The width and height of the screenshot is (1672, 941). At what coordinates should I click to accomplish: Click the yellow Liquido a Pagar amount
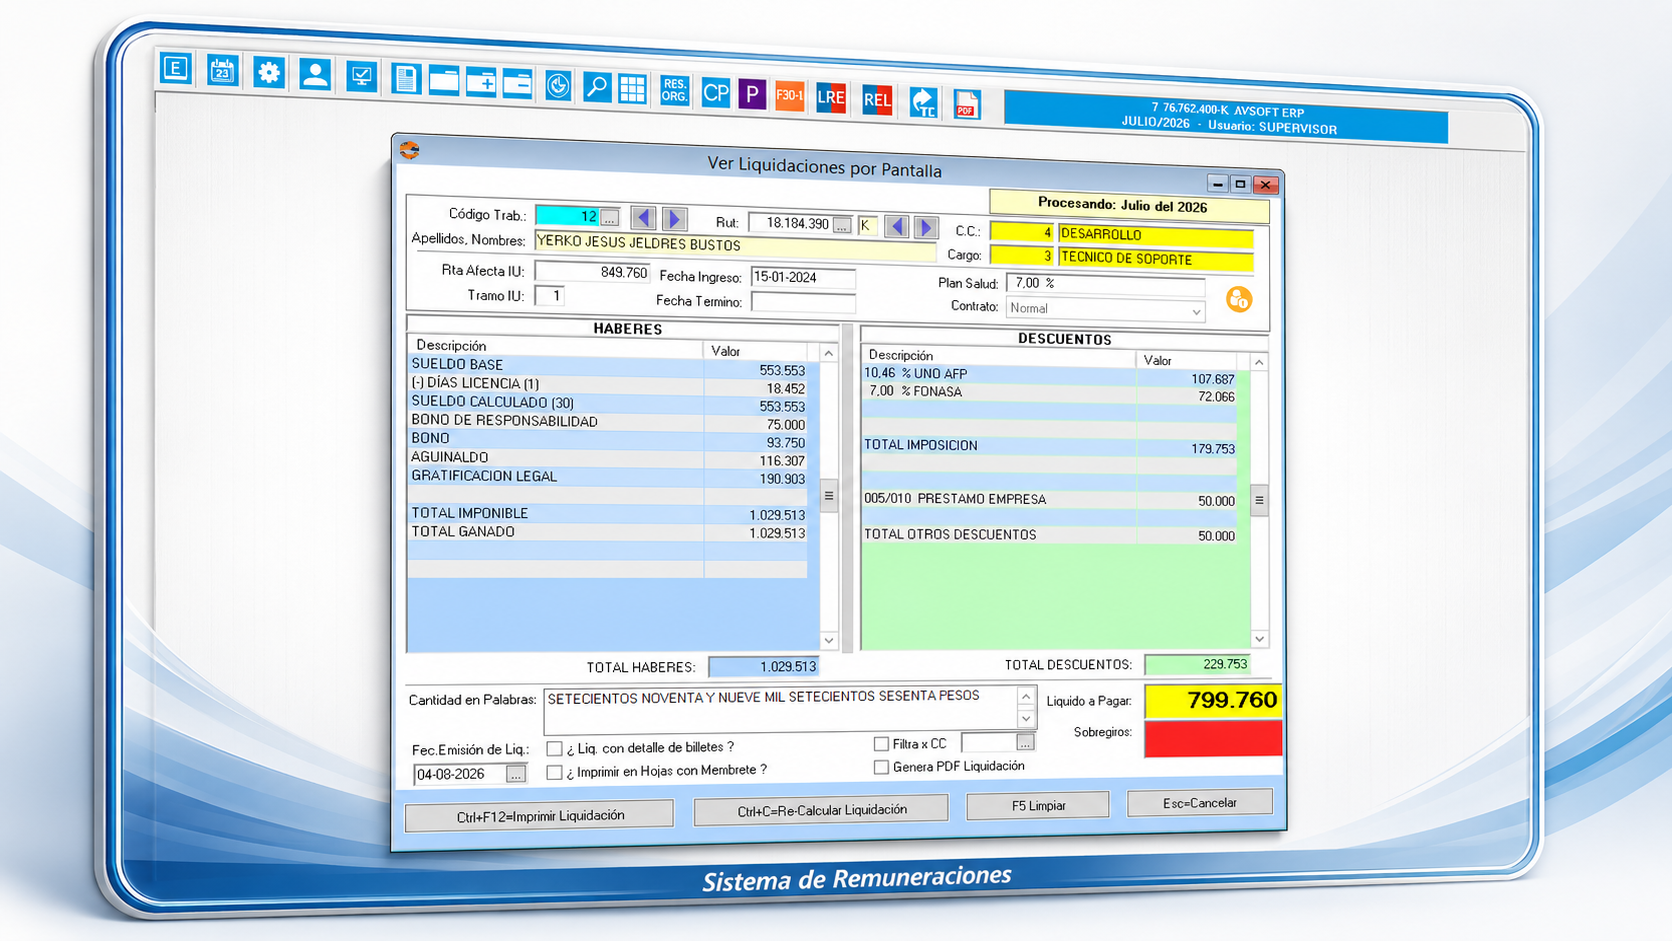tap(1213, 700)
